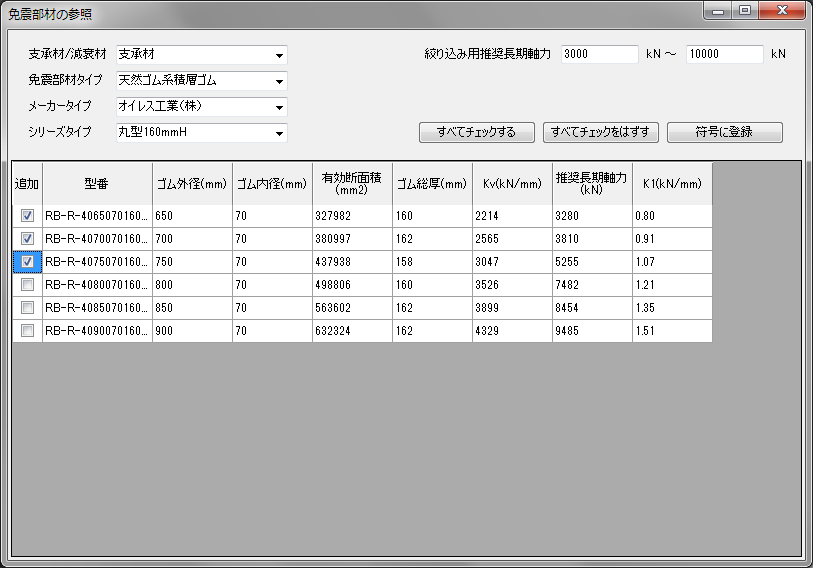
Task: Open the 免震部材タイプ dropdown
Action: coord(202,80)
